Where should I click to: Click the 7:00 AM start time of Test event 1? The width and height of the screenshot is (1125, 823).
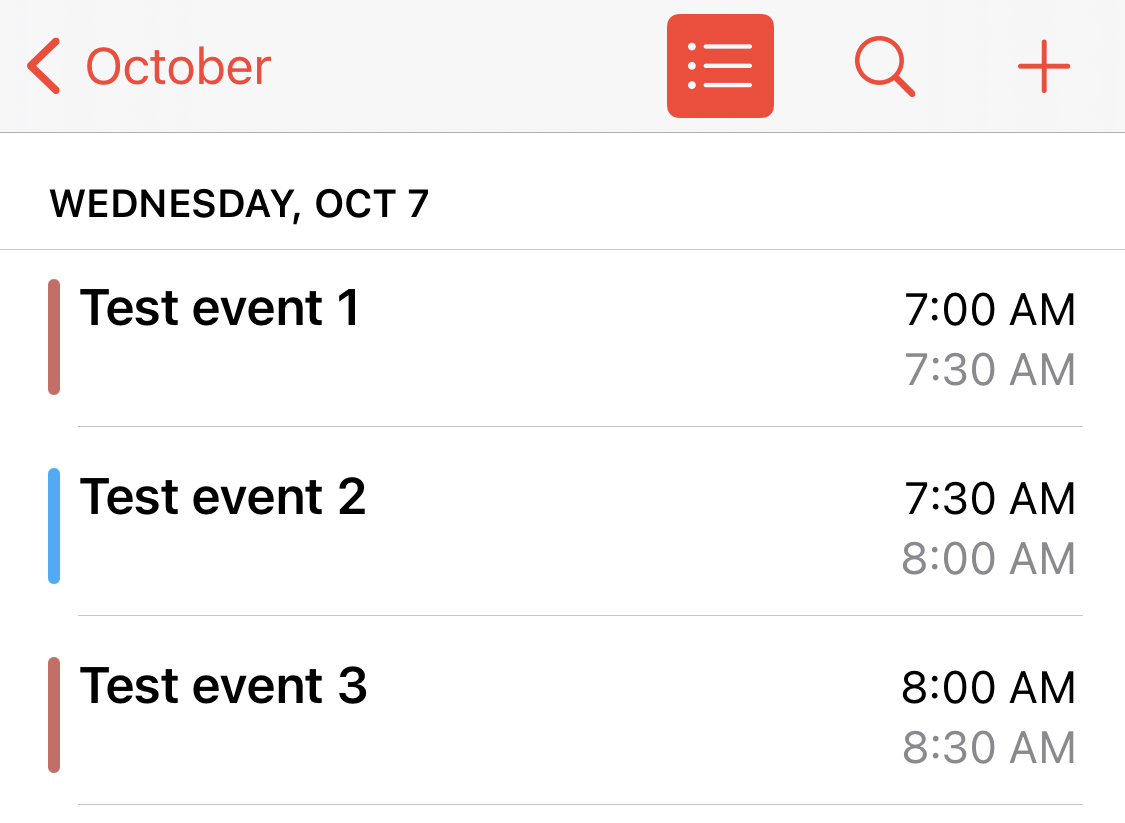click(989, 310)
